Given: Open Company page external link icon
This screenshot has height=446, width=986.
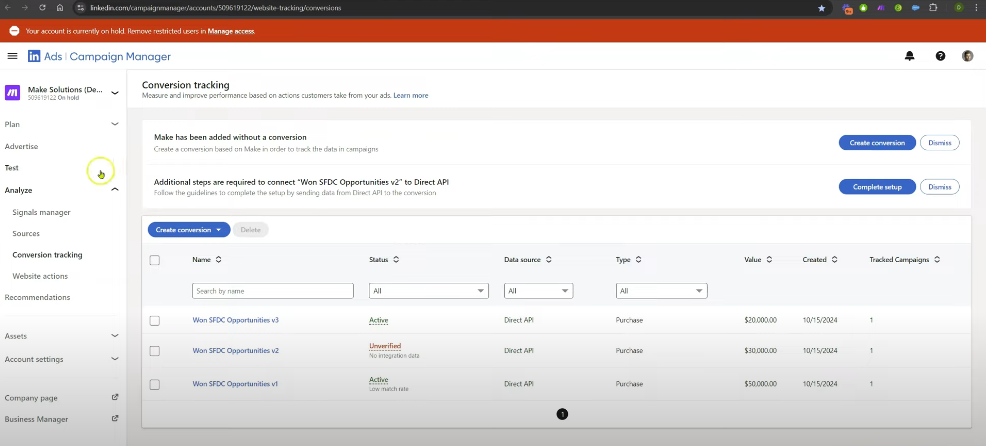Looking at the screenshot, I should (x=114, y=398).
